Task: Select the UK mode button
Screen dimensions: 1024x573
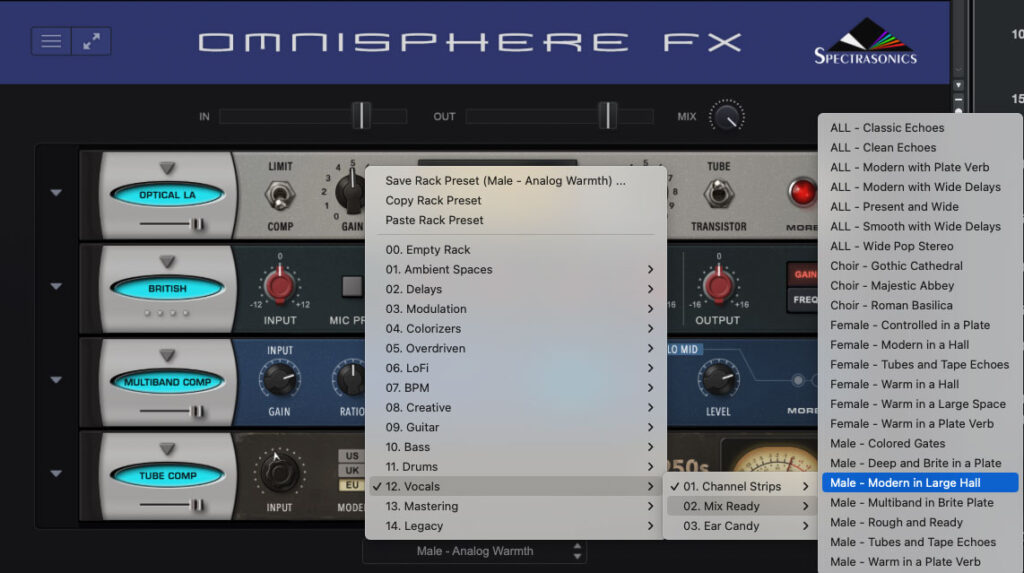Action: 352,470
